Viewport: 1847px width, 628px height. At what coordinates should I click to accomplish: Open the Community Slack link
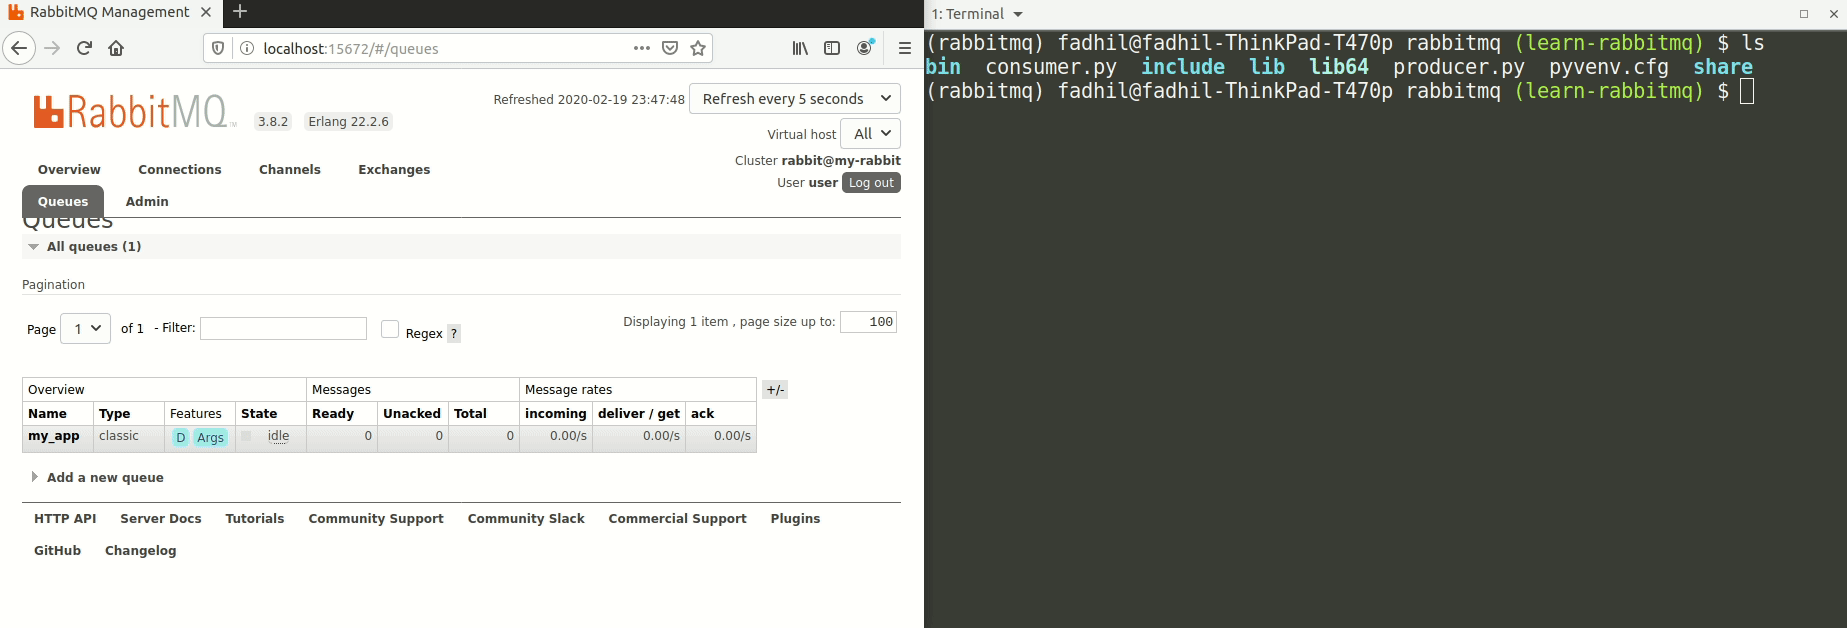pyautogui.click(x=526, y=518)
